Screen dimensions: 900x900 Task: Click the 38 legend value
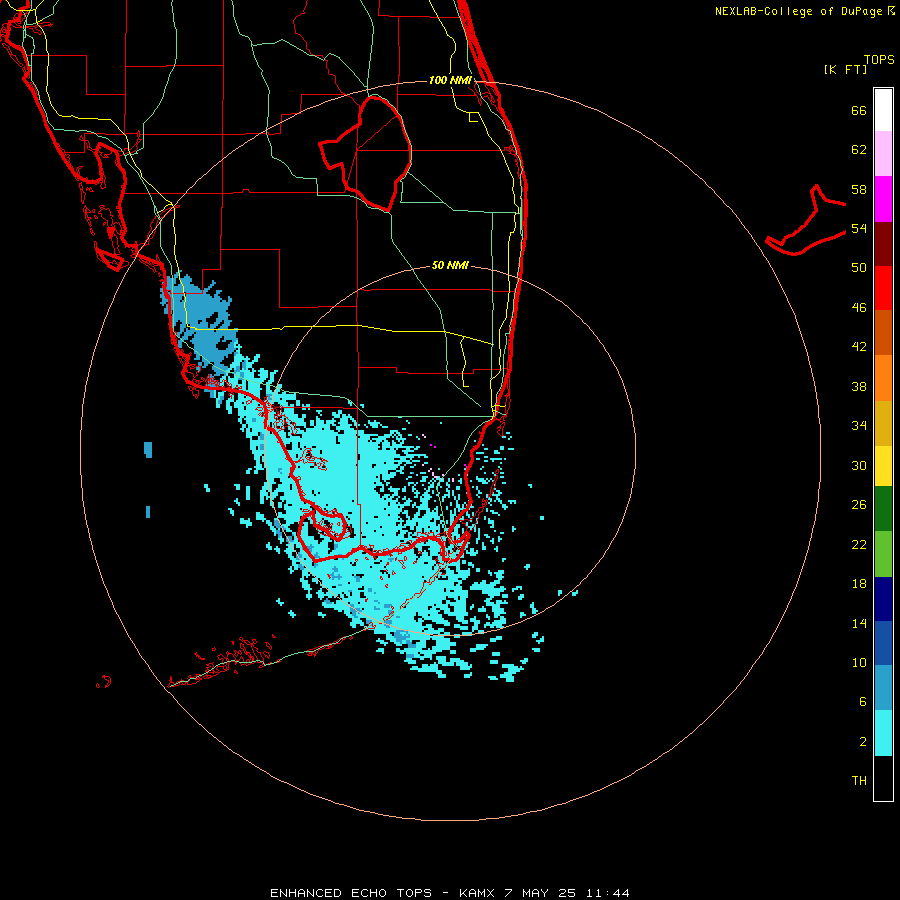point(859,386)
